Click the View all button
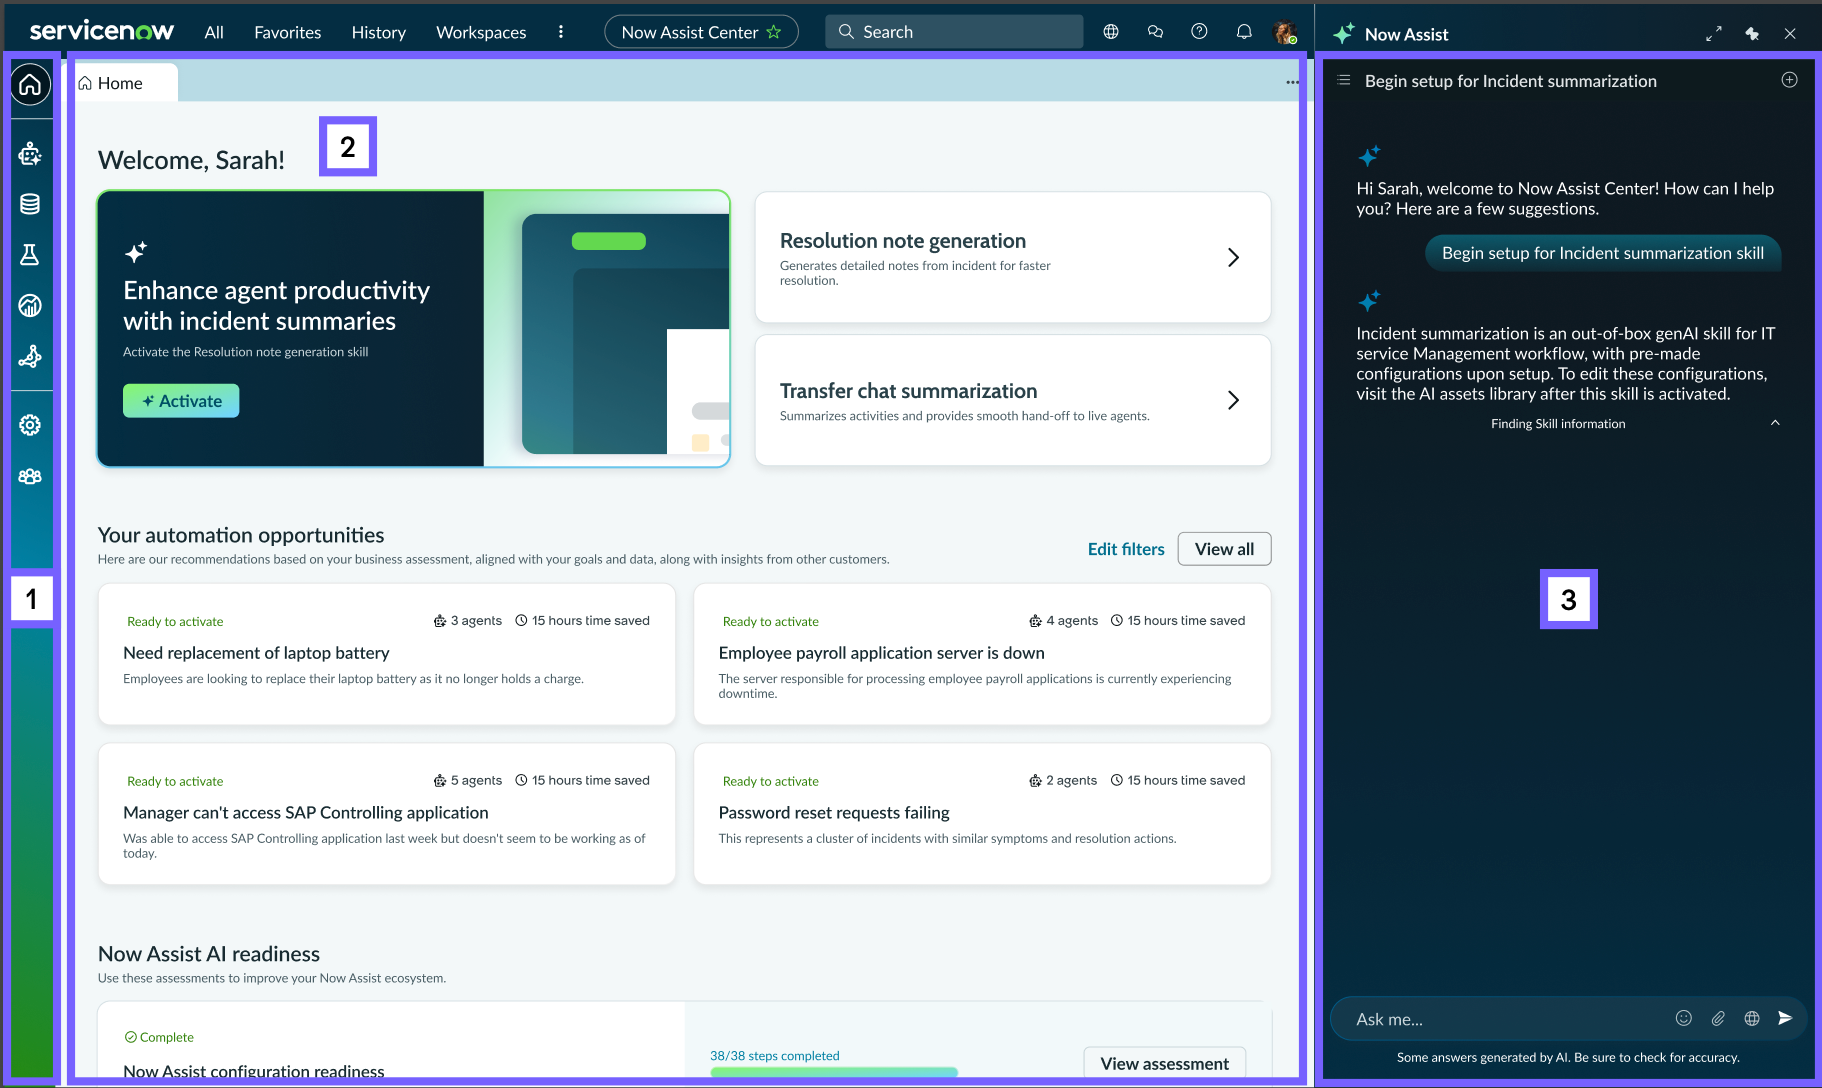The width and height of the screenshot is (1822, 1088). [x=1224, y=549]
